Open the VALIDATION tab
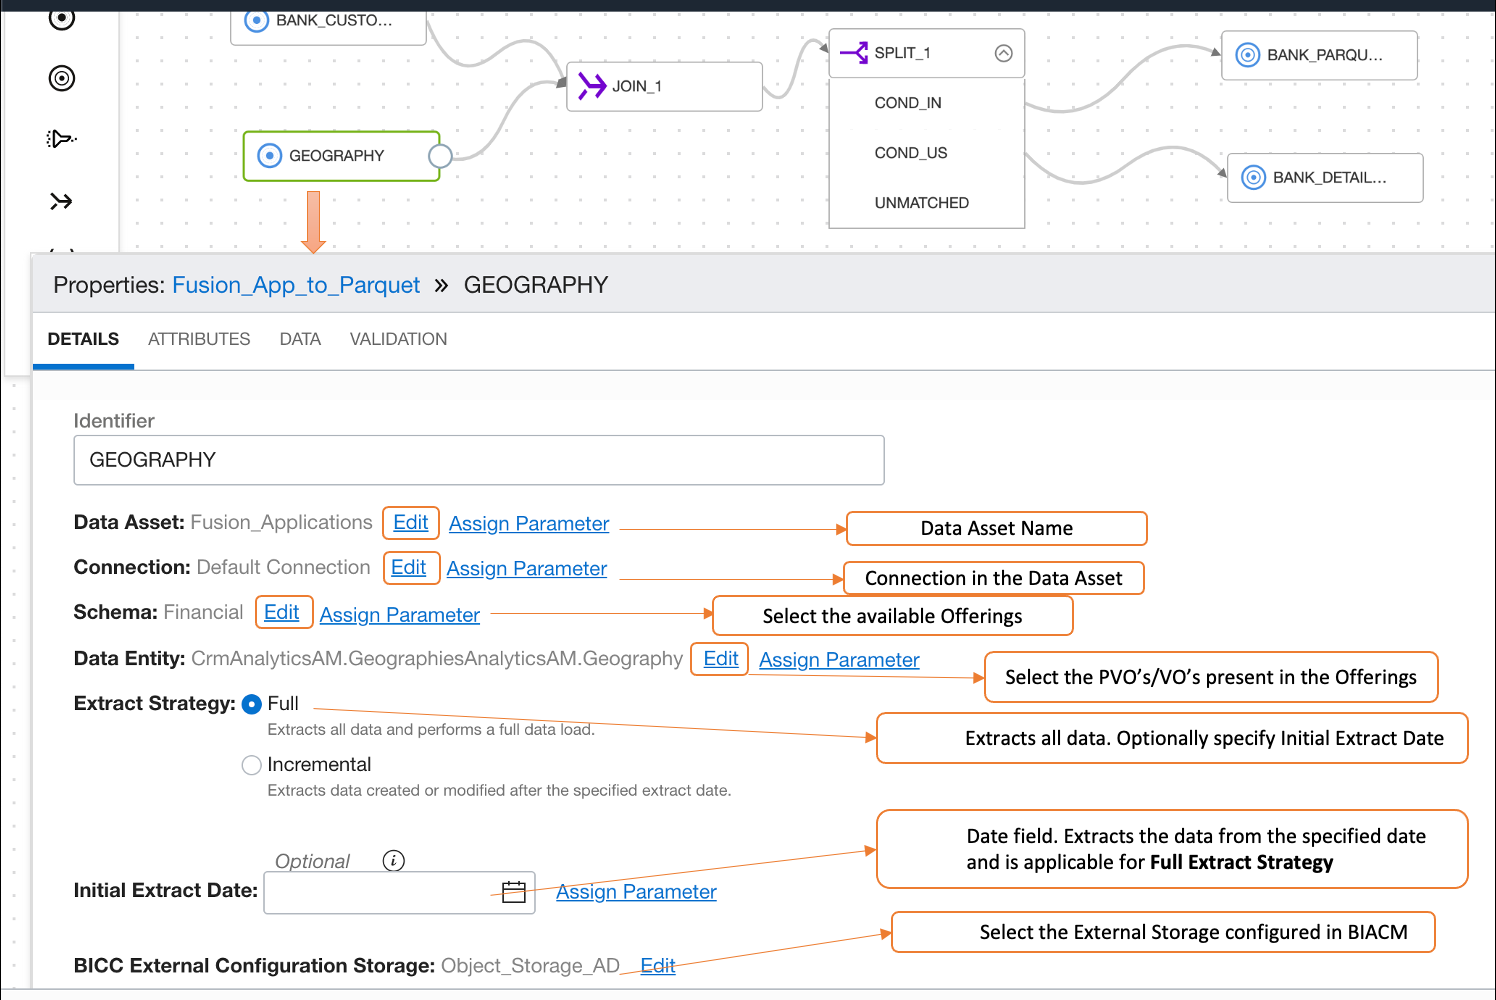 tap(398, 339)
